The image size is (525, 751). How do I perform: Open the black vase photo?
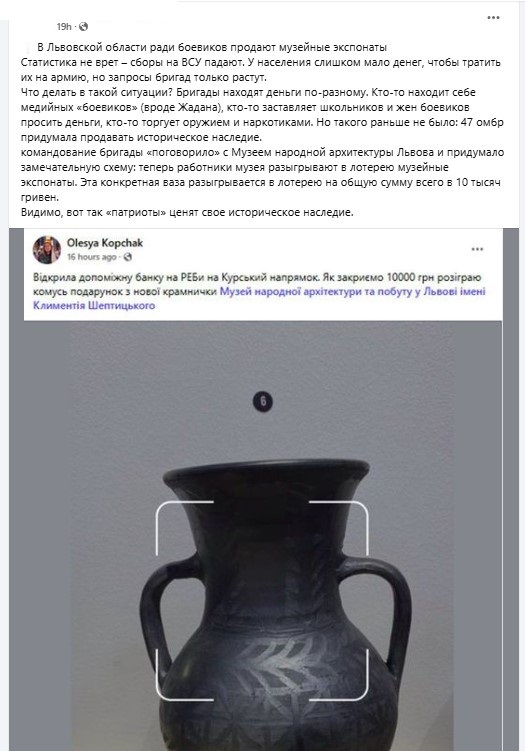262,535
